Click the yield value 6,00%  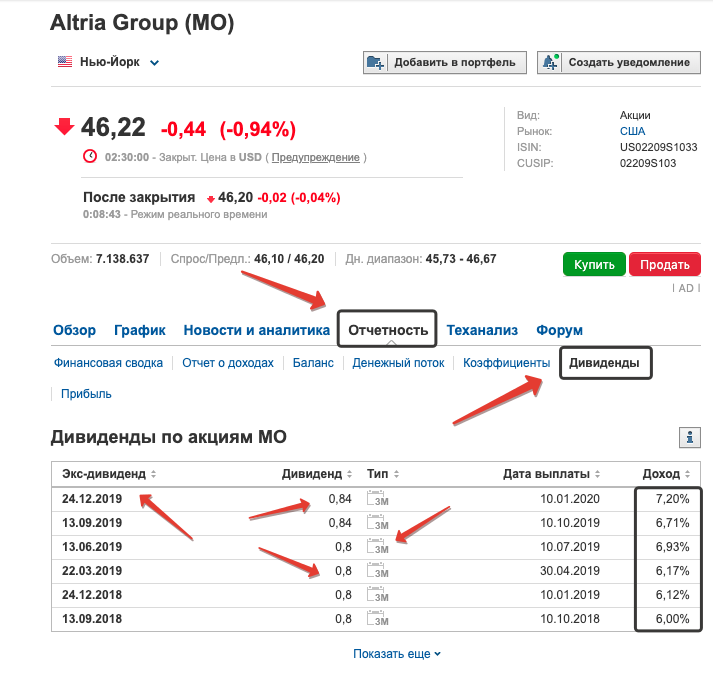[673, 619]
